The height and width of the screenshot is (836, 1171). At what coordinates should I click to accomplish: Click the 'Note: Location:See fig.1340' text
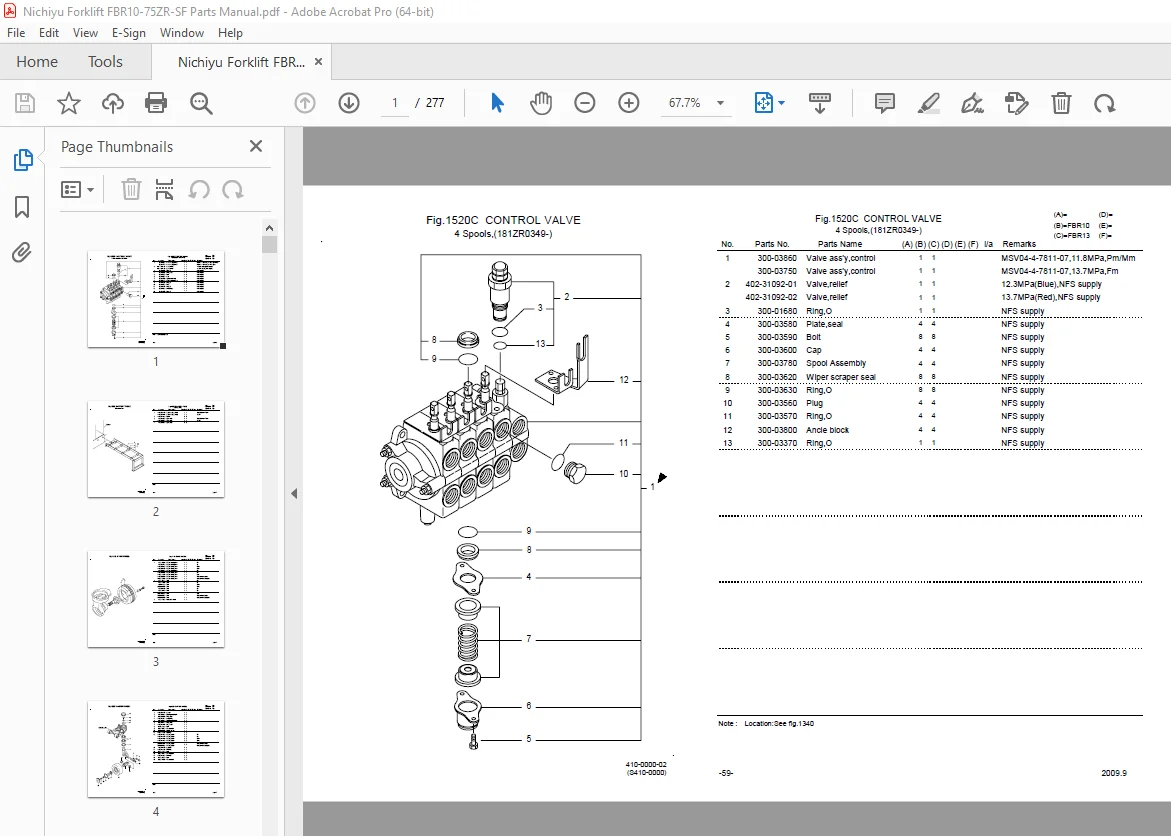point(766,723)
